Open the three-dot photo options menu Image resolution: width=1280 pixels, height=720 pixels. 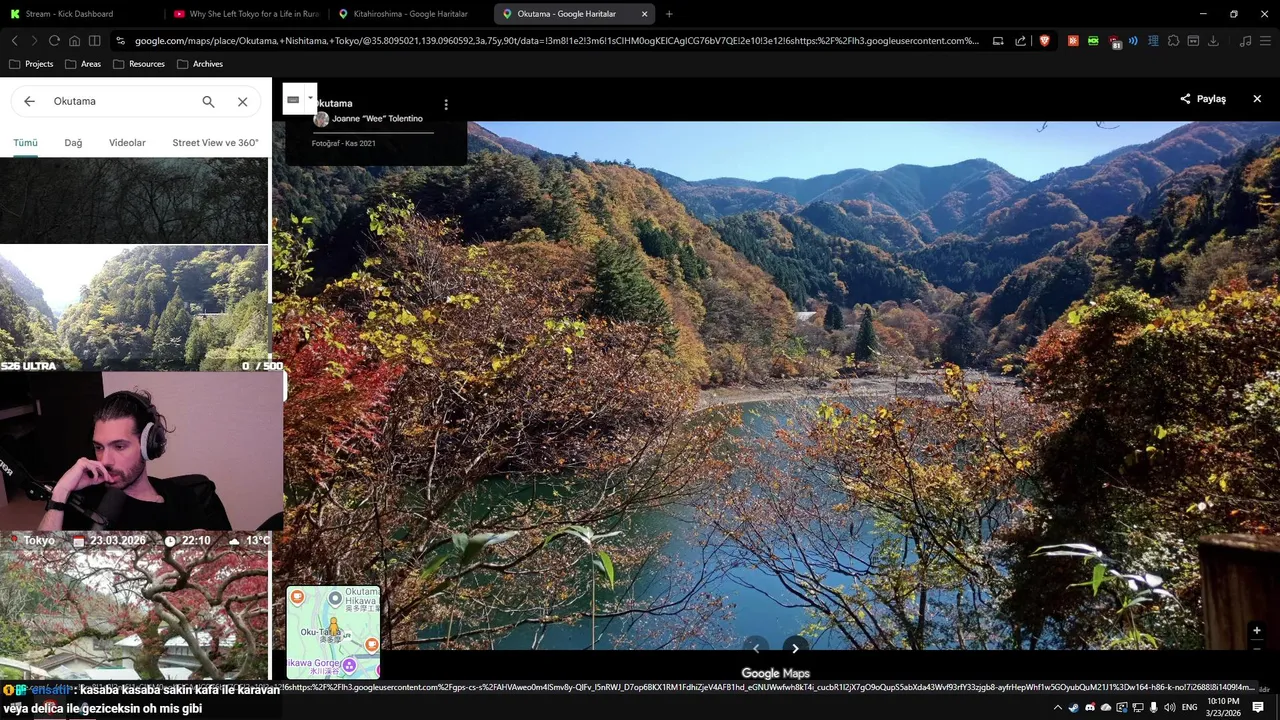coord(446,104)
